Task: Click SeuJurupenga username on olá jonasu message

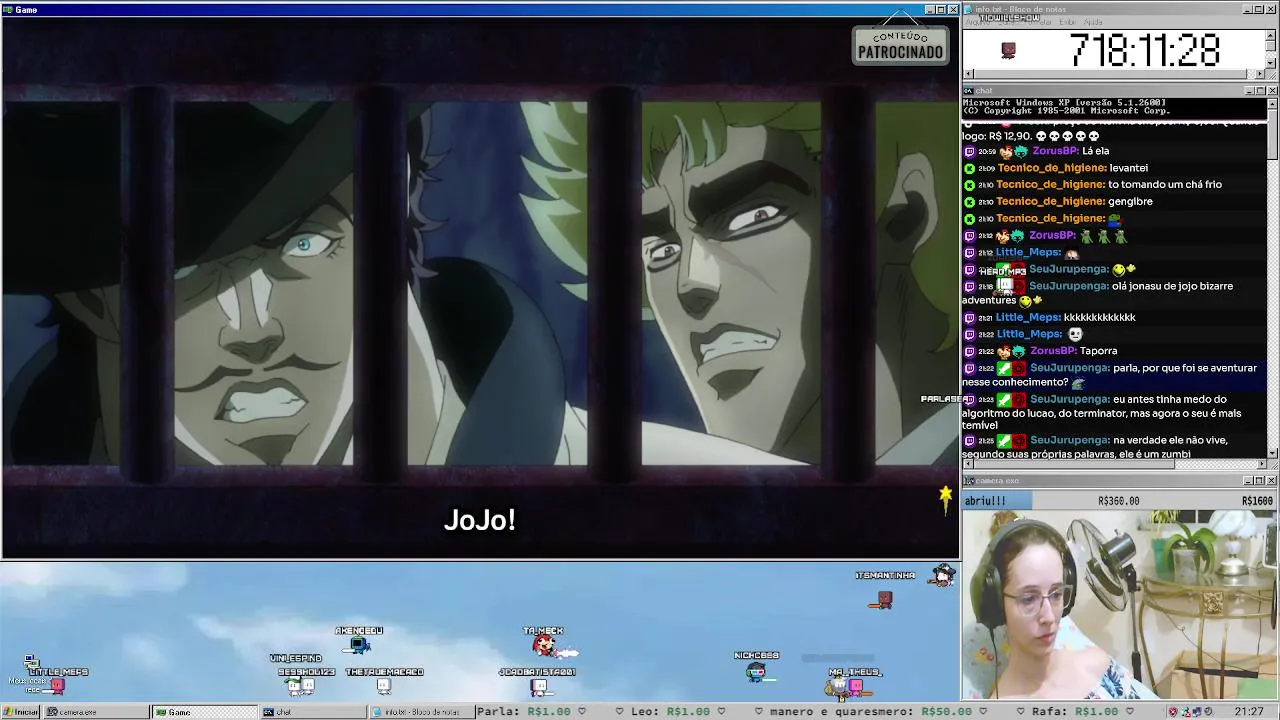Action: 1069,287
